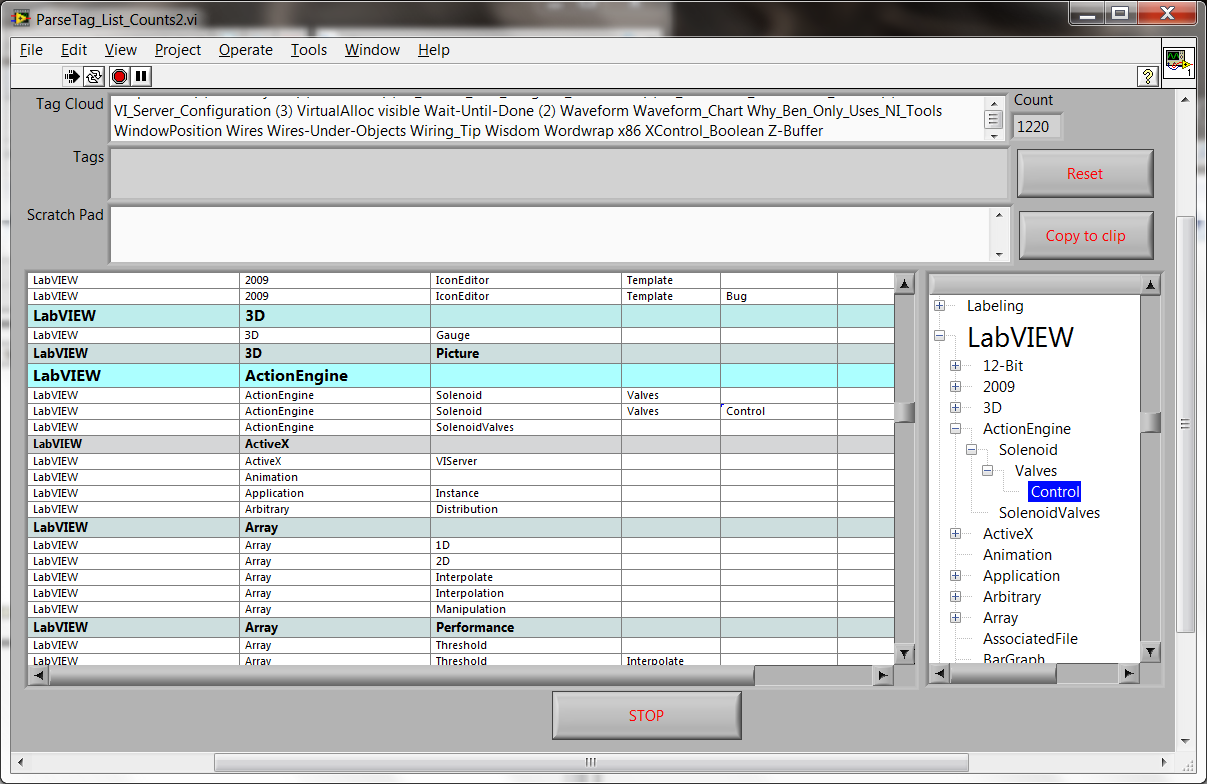Screen dimensions: 1207x784
Task: Click the table's horizontal scroll left arrow
Action: 38,676
